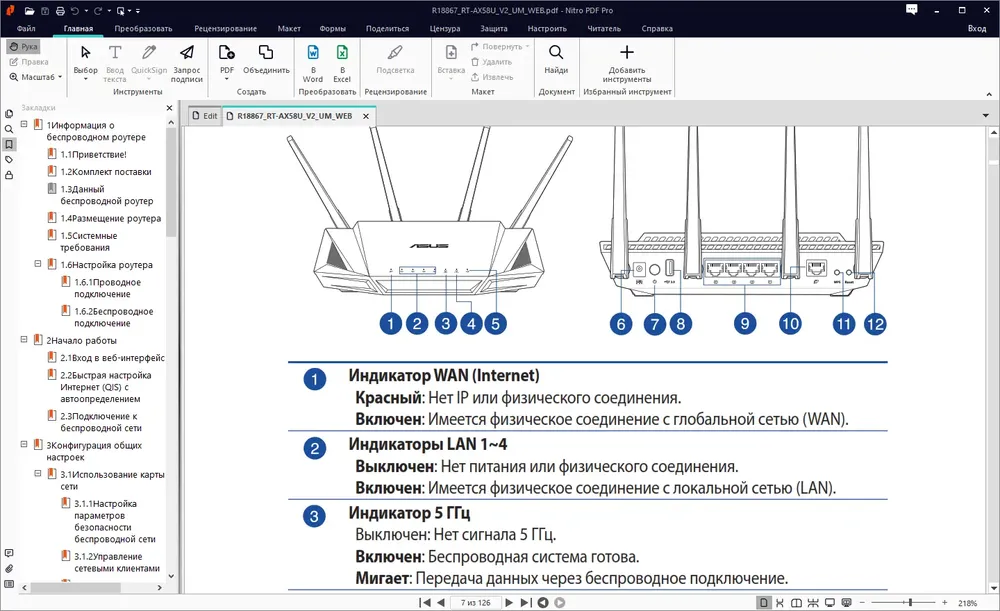Screen dimensions: 1000x611
Task: Collapse the ribbon with the chevron arrow
Action: [989, 94]
